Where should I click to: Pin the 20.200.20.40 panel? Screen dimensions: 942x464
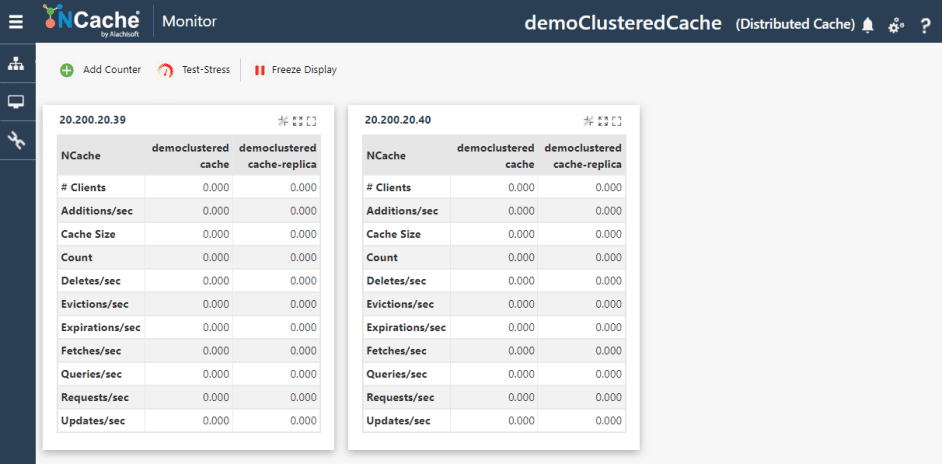click(588, 121)
